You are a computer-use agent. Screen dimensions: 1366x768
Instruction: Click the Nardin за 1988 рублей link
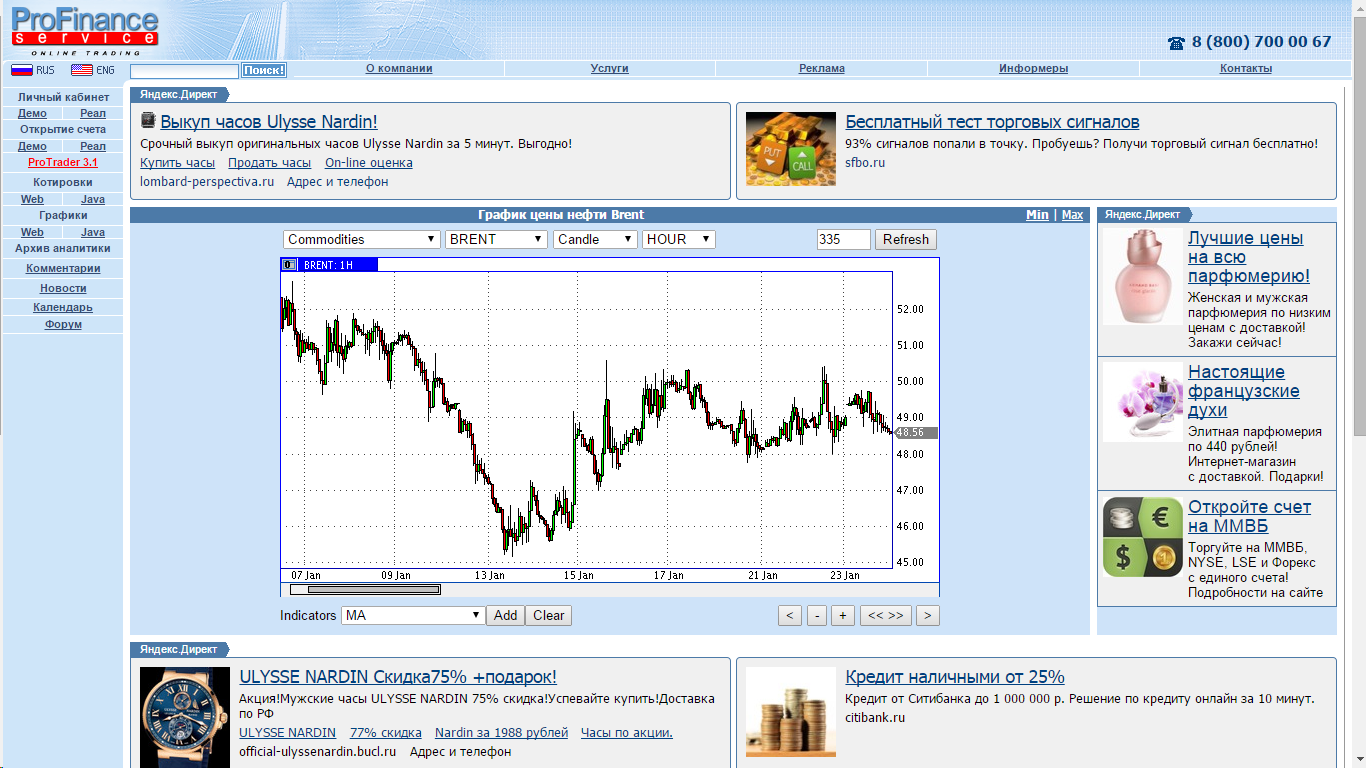[x=501, y=733]
